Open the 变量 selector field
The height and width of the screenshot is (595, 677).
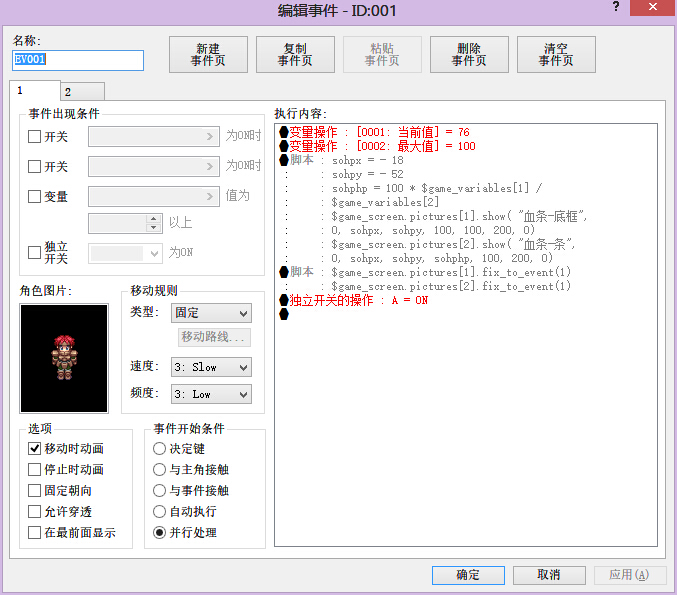tap(154, 196)
